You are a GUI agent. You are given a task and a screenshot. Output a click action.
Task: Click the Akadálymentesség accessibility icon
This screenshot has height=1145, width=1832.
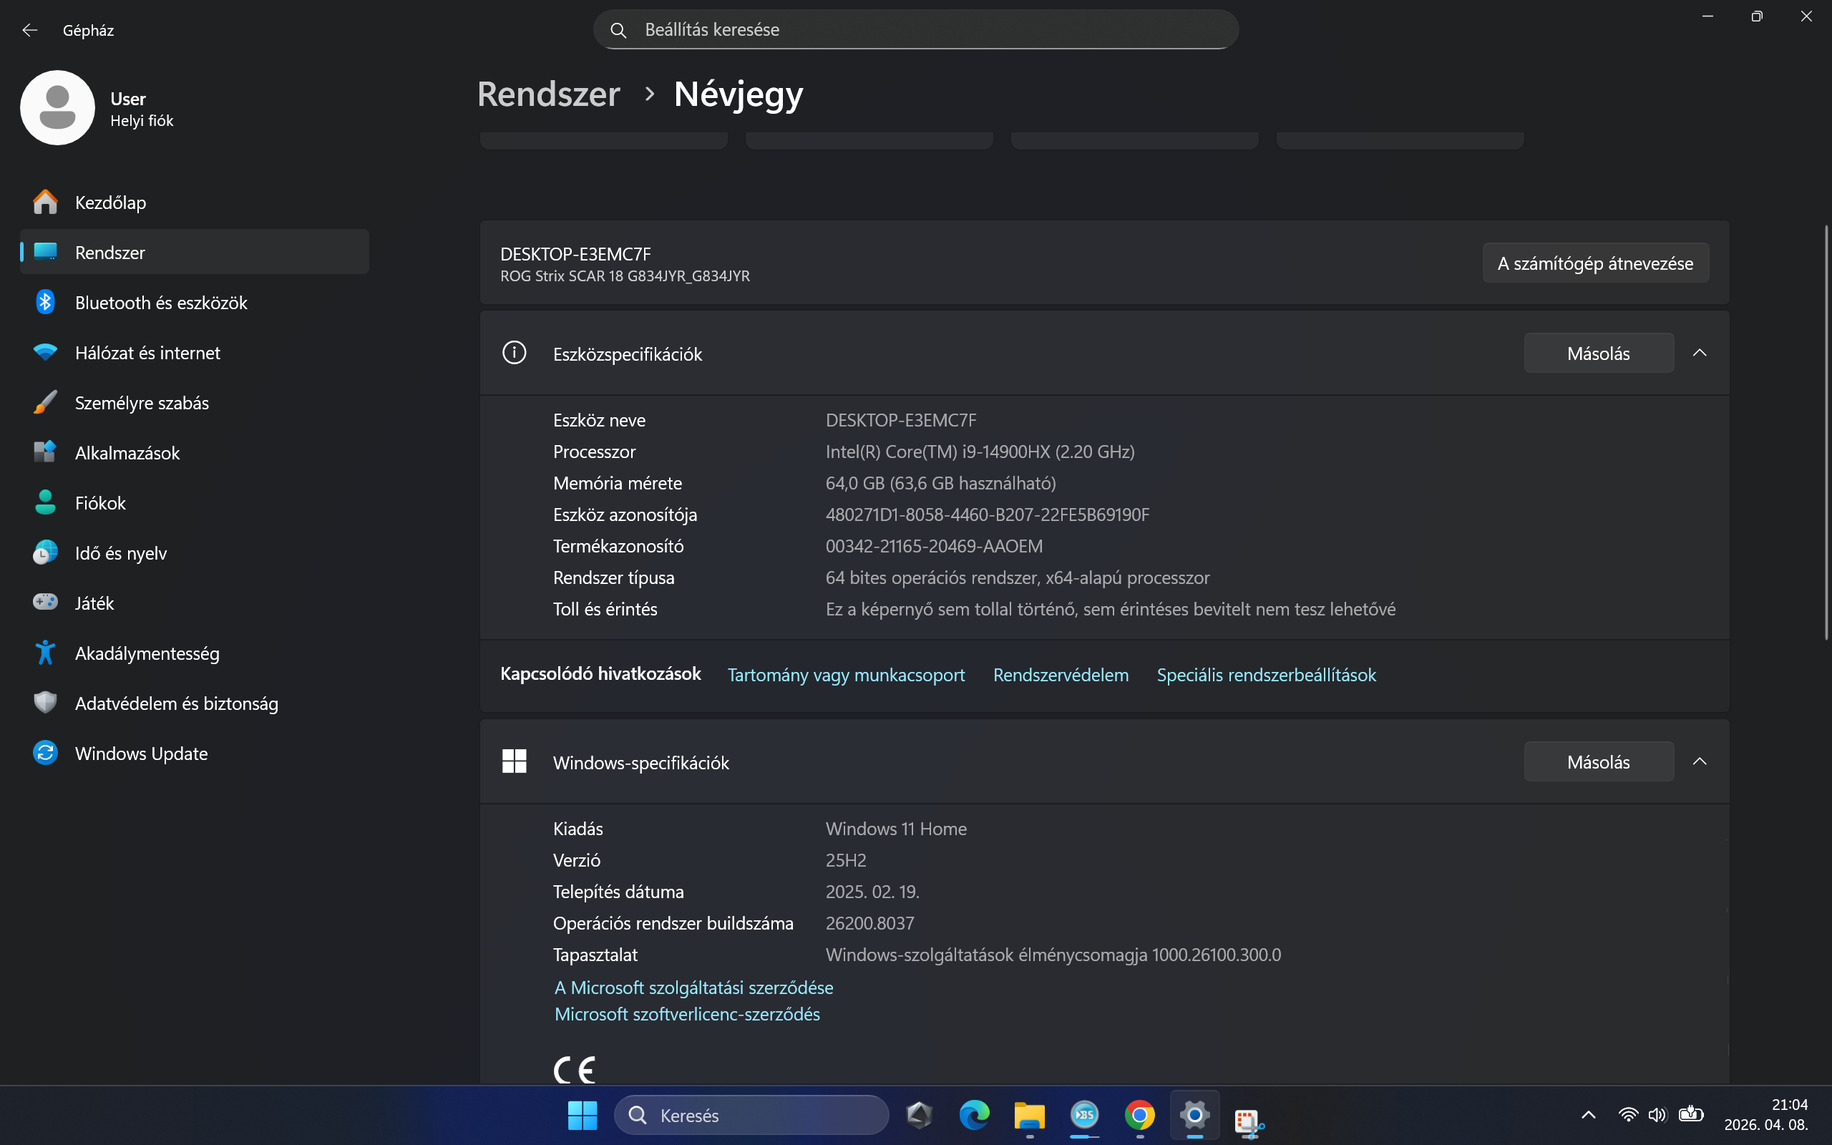pos(45,652)
